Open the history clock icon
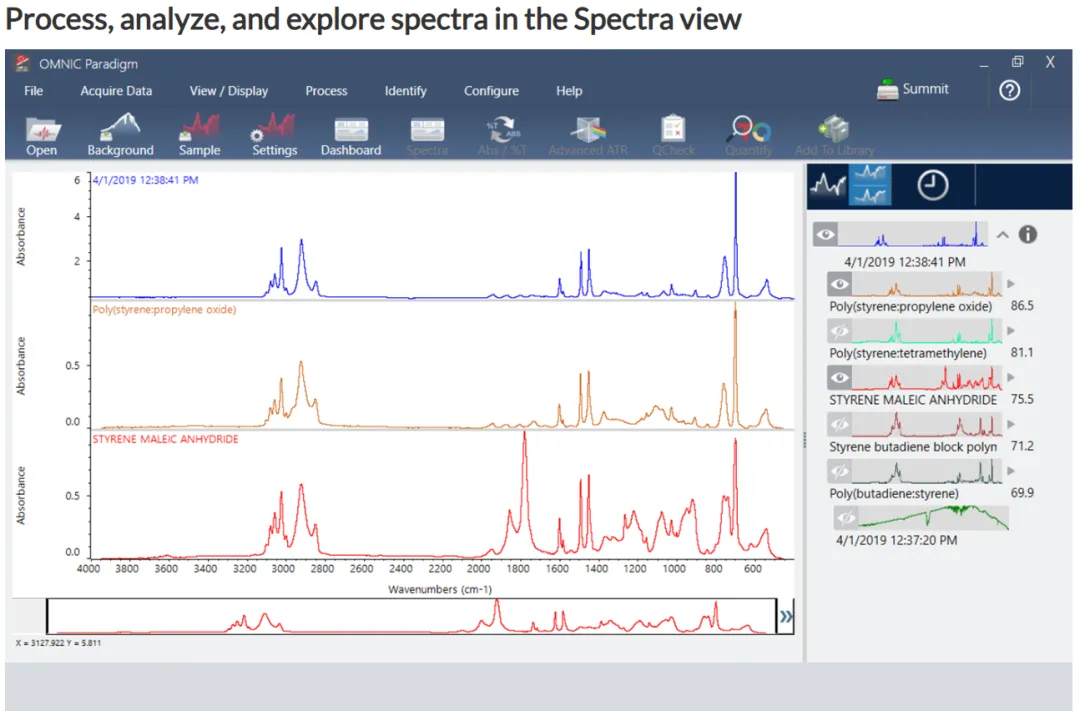The height and width of the screenshot is (711, 1080). (x=933, y=185)
